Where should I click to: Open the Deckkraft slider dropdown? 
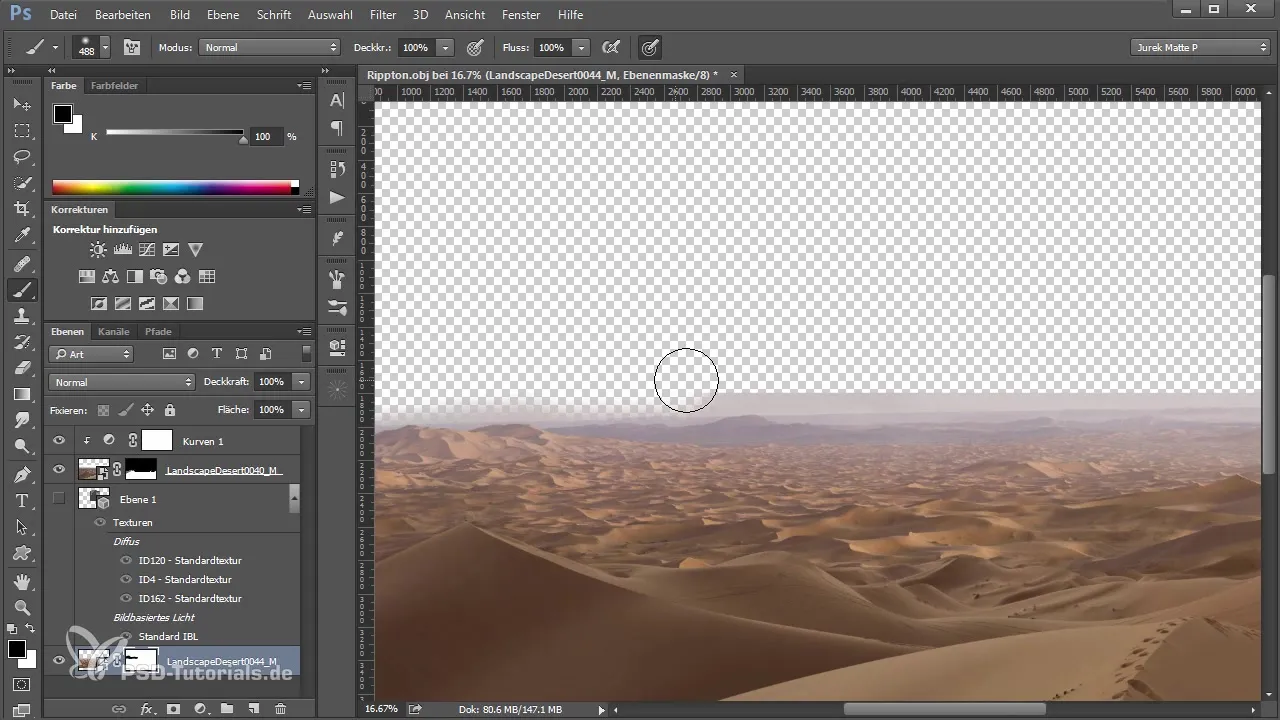click(x=301, y=382)
